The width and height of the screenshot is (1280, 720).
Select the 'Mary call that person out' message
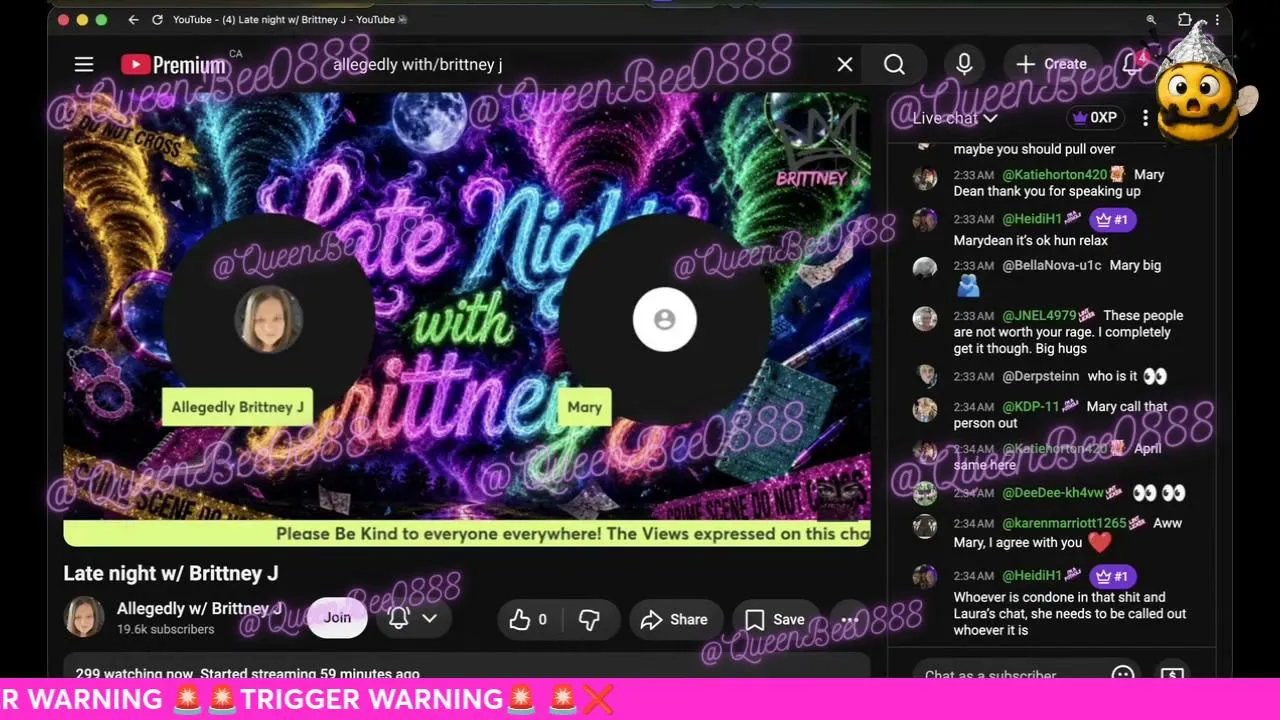pos(1060,415)
